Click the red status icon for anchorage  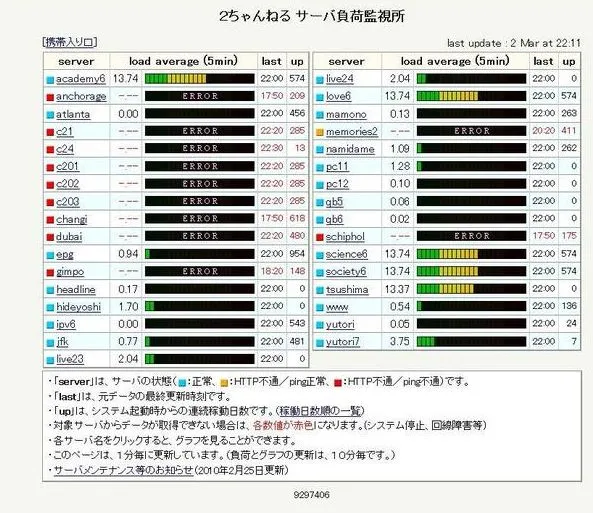[50, 97]
